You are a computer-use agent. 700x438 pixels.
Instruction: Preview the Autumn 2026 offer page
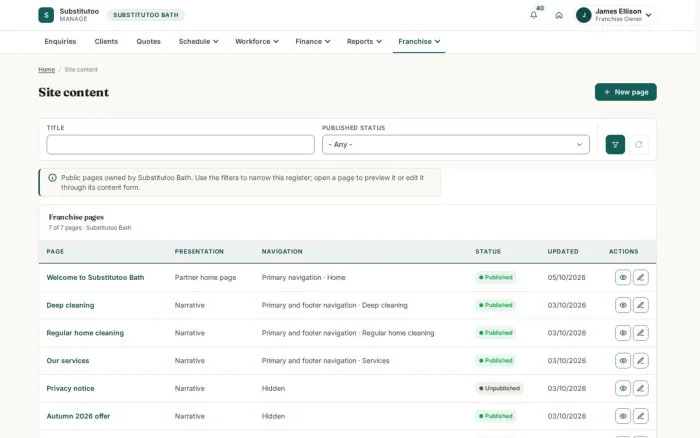[623, 416]
